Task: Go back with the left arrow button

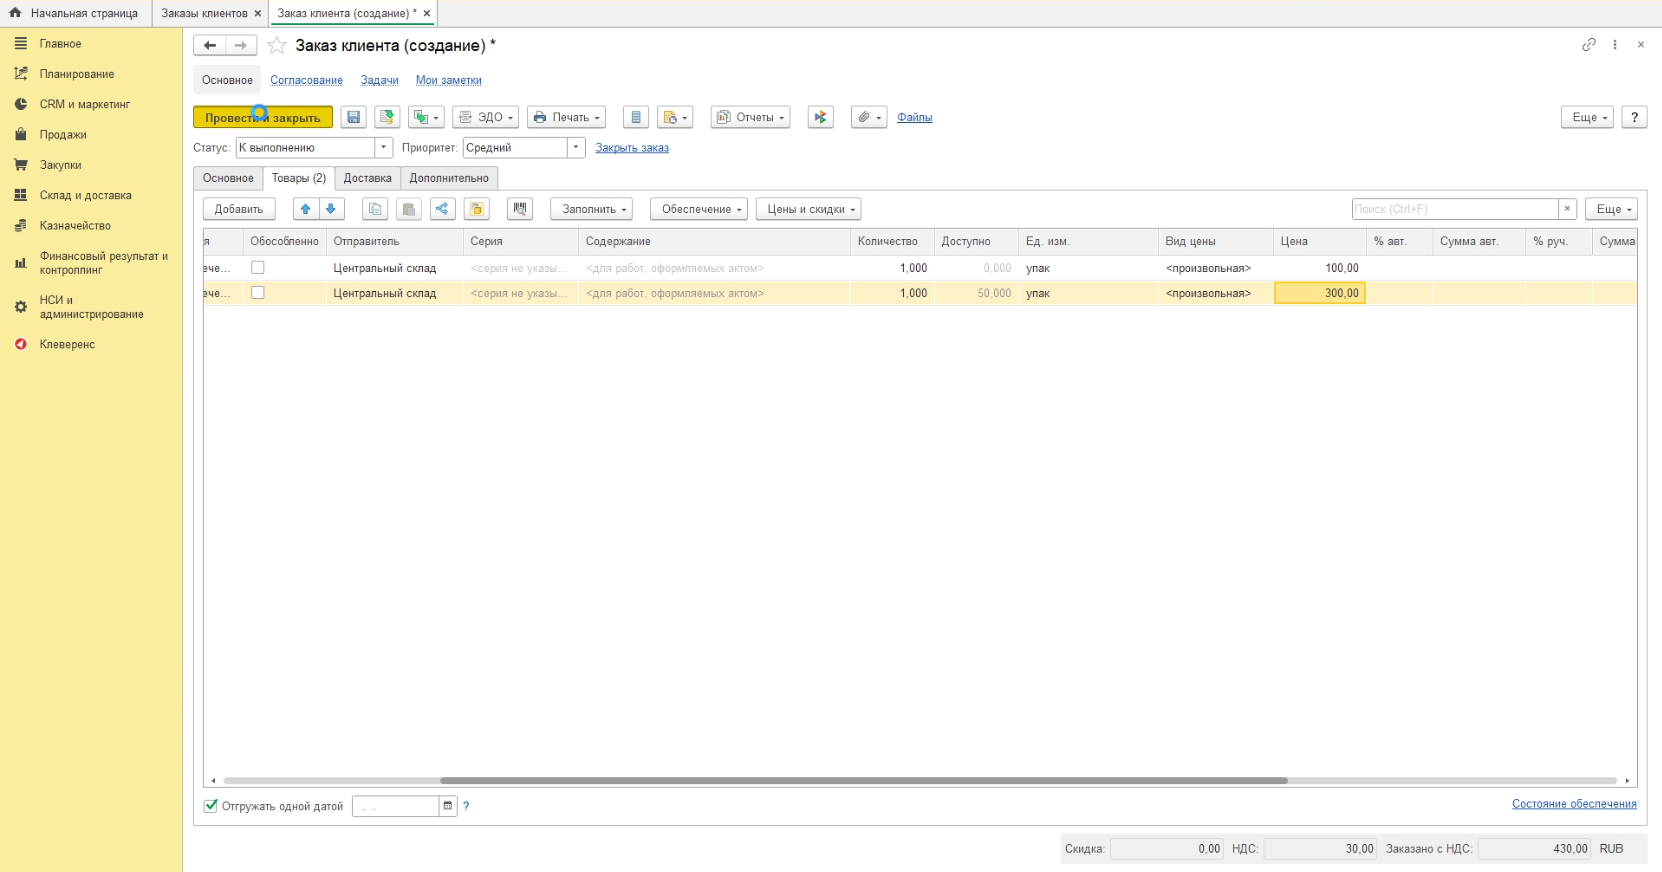Action: coord(210,45)
